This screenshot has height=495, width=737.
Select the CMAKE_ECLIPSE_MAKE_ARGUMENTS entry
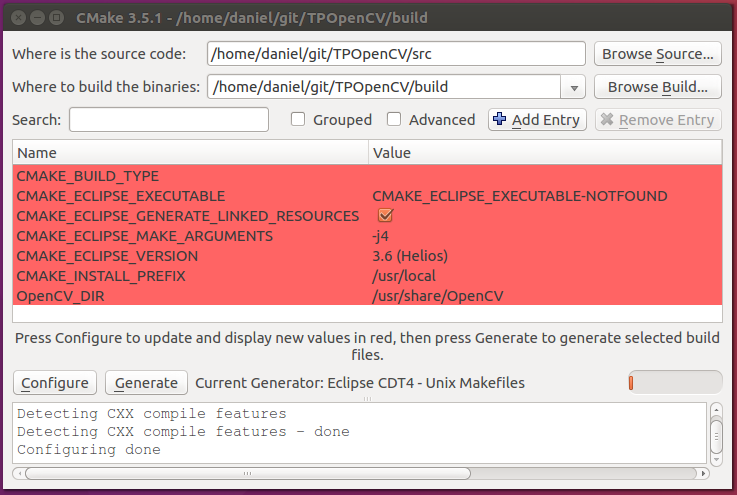(144, 236)
